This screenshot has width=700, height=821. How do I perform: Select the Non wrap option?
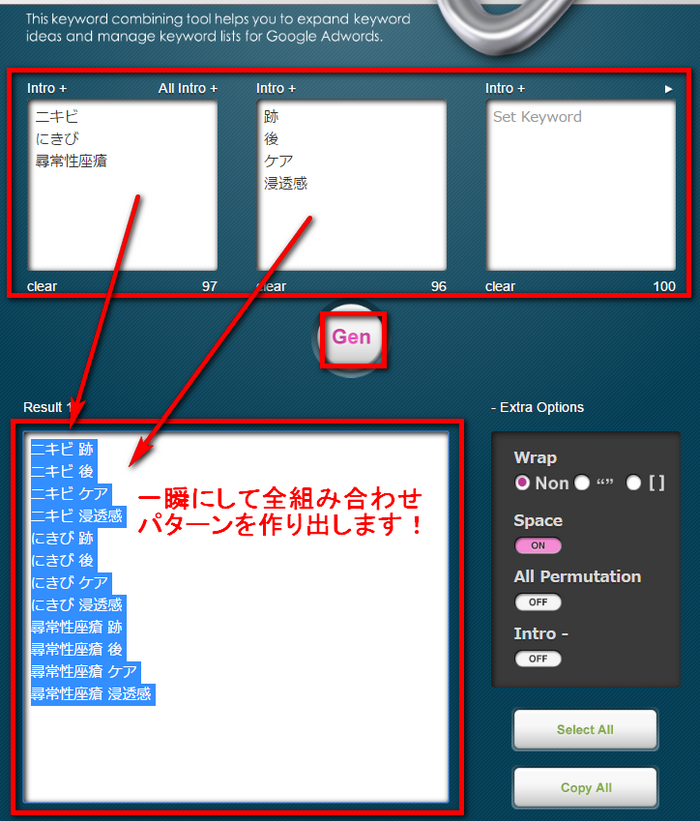(522, 483)
